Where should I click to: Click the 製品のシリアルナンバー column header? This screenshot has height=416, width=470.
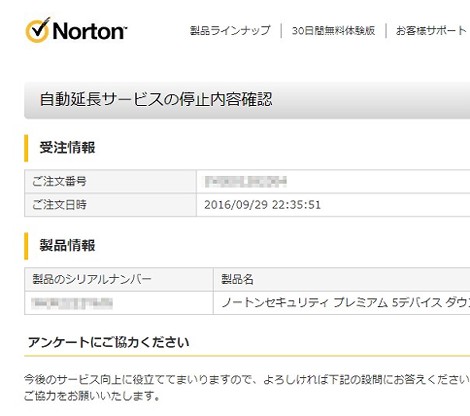pyautogui.click(x=119, y=279)
